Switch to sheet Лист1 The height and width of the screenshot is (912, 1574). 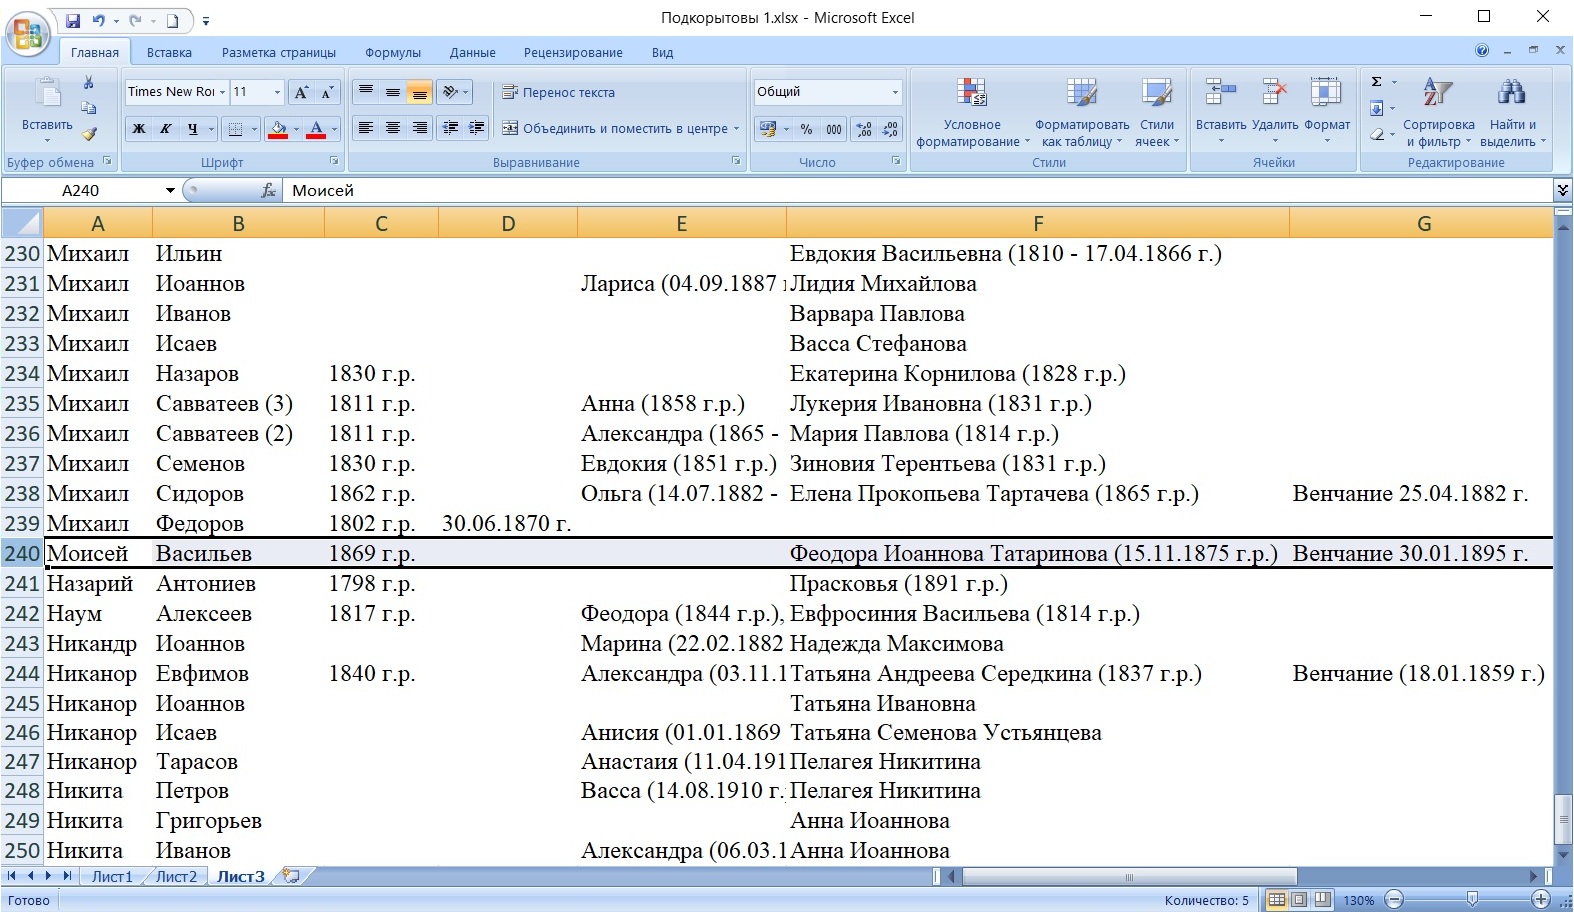coord(112,876)
